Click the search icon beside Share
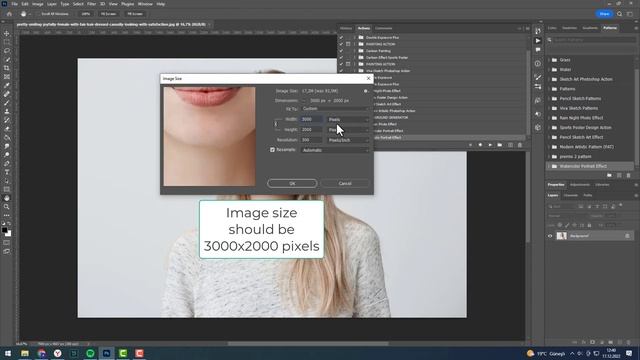This screenshot has height=360, width=640. click(619, 14)
